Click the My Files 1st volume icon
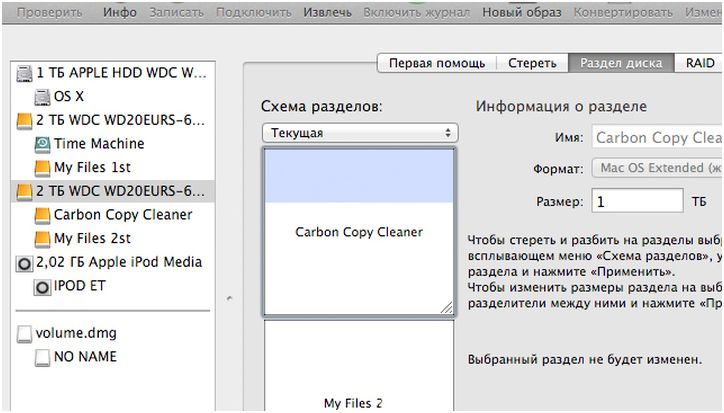Viewport: 724px width, 413px height. pyautogui.click(x=42, y=168)
